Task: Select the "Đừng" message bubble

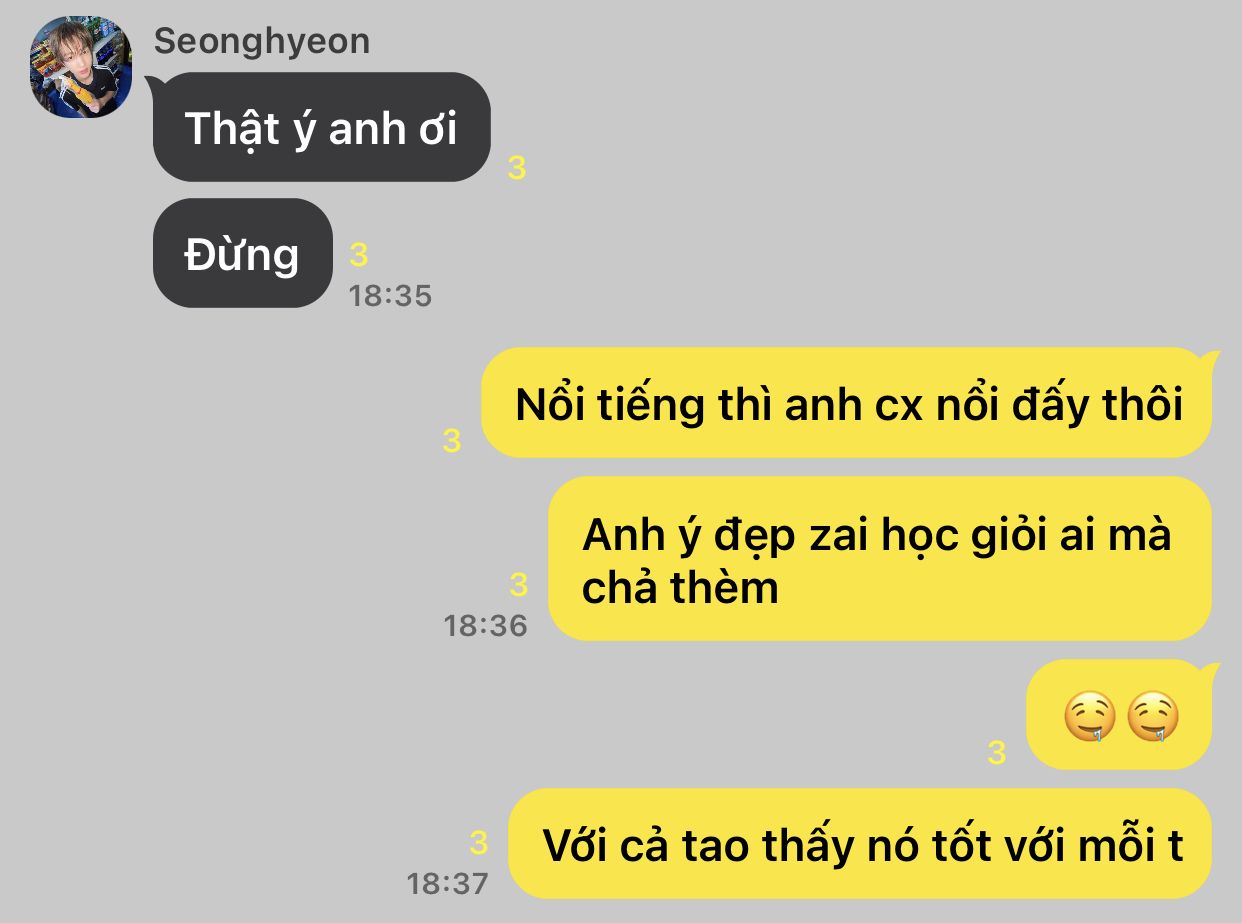Action: coord(242,253)
